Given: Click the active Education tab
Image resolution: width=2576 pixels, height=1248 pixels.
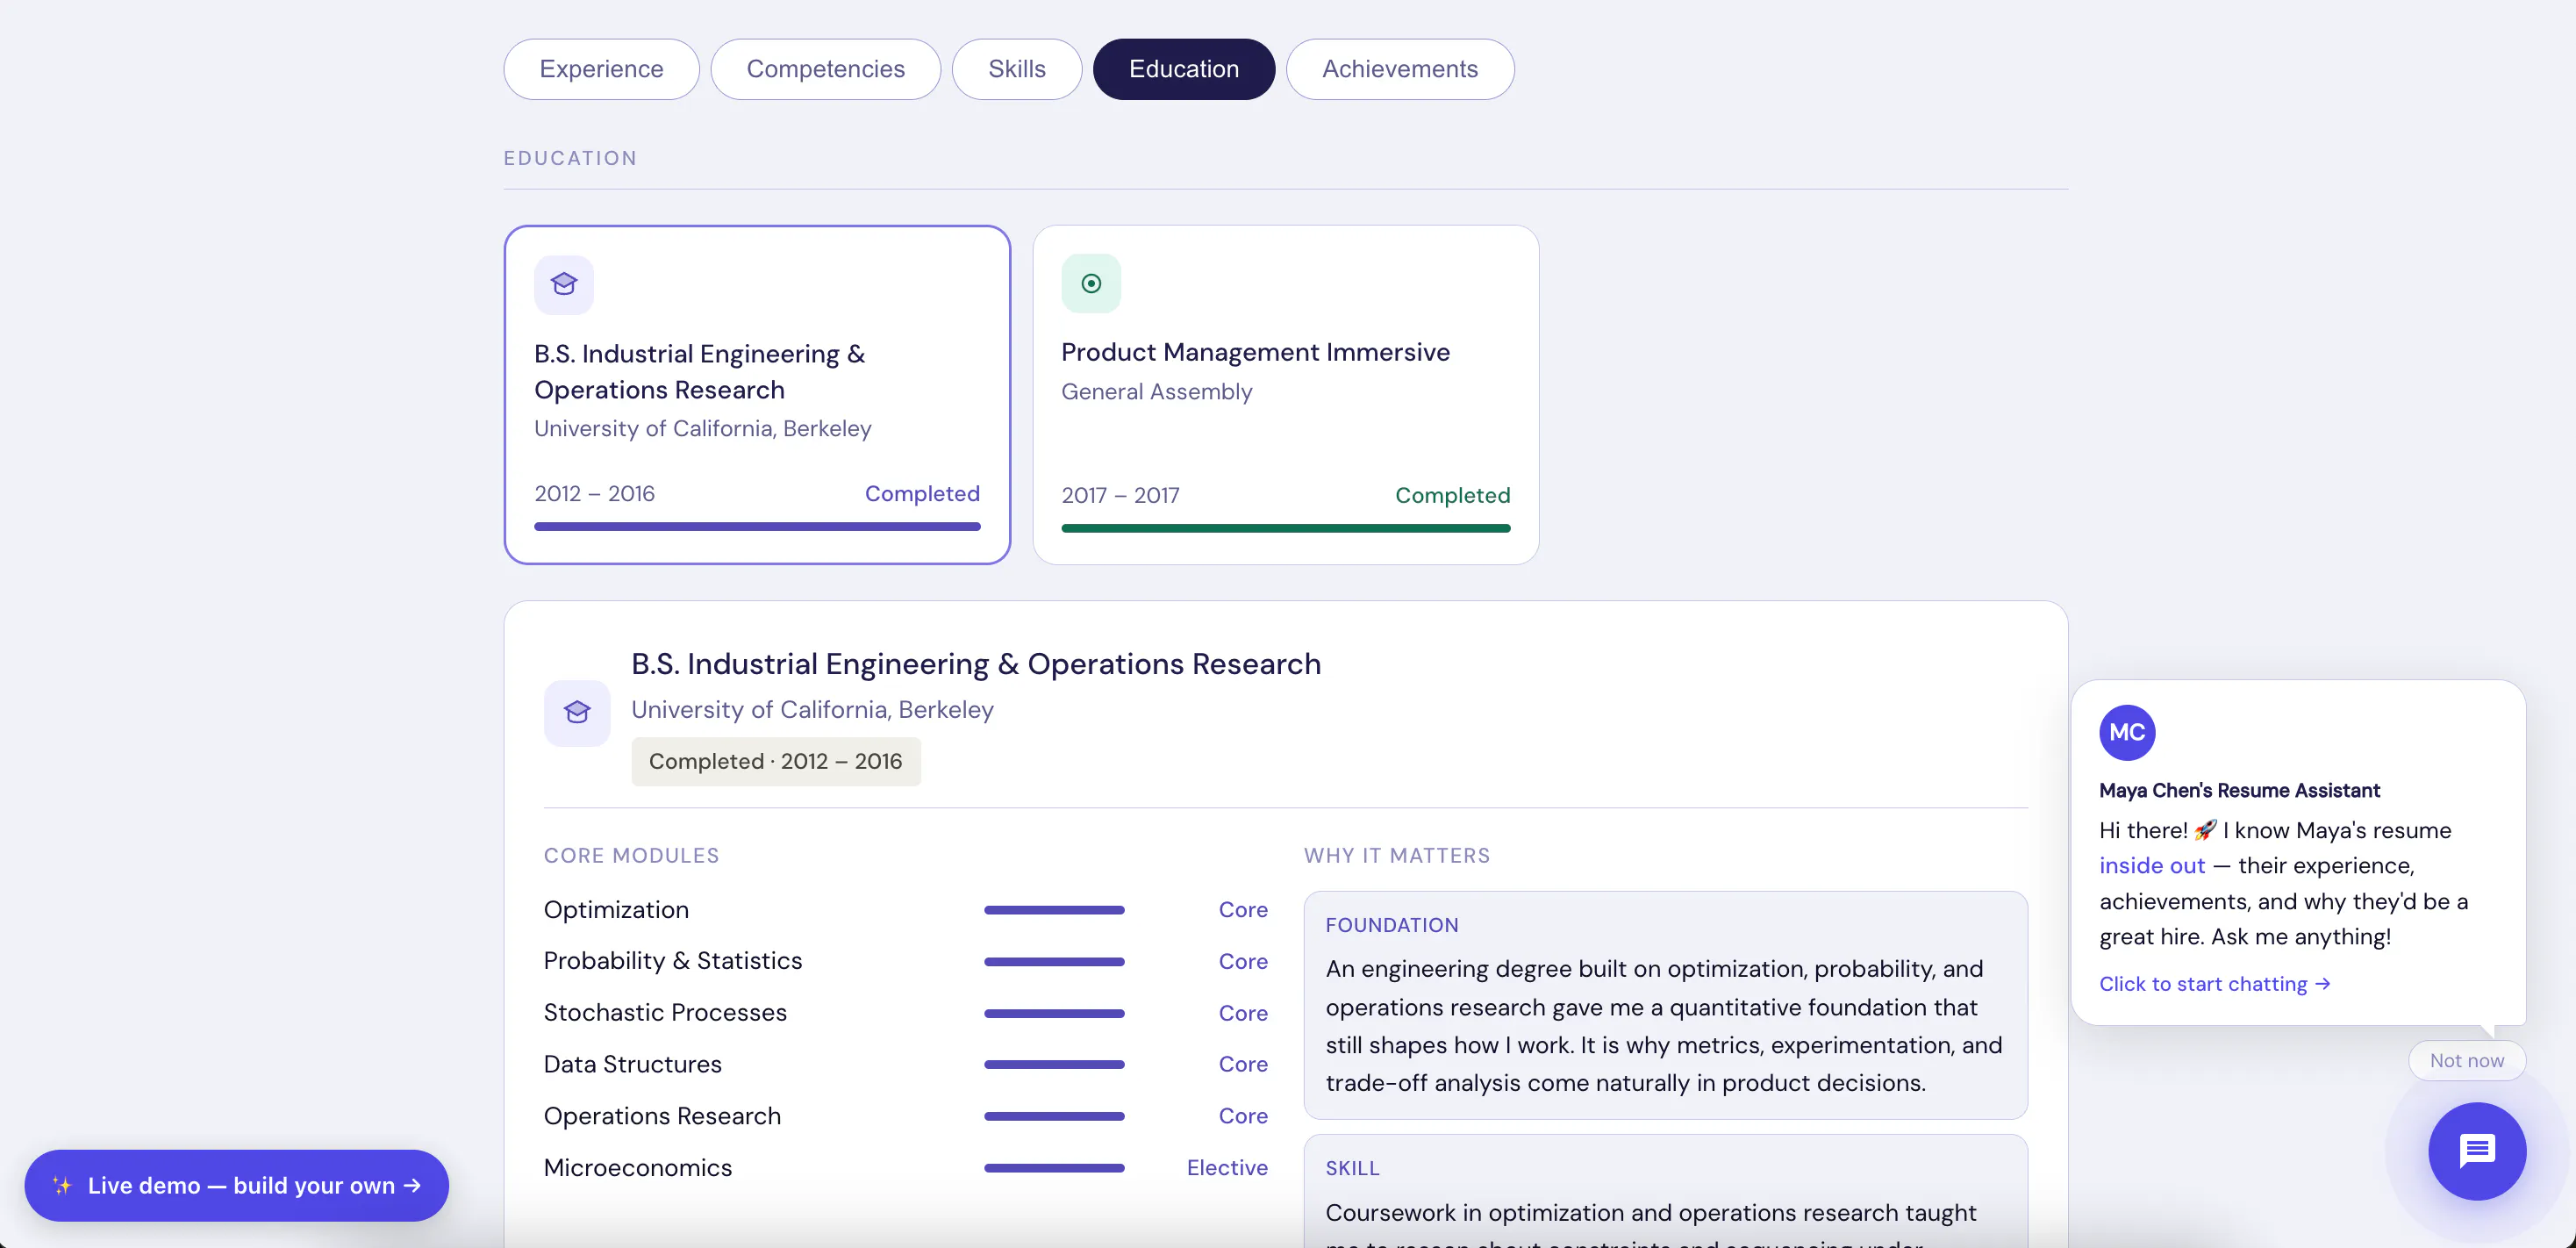Looking at the screenshot, I should 1183,69.
